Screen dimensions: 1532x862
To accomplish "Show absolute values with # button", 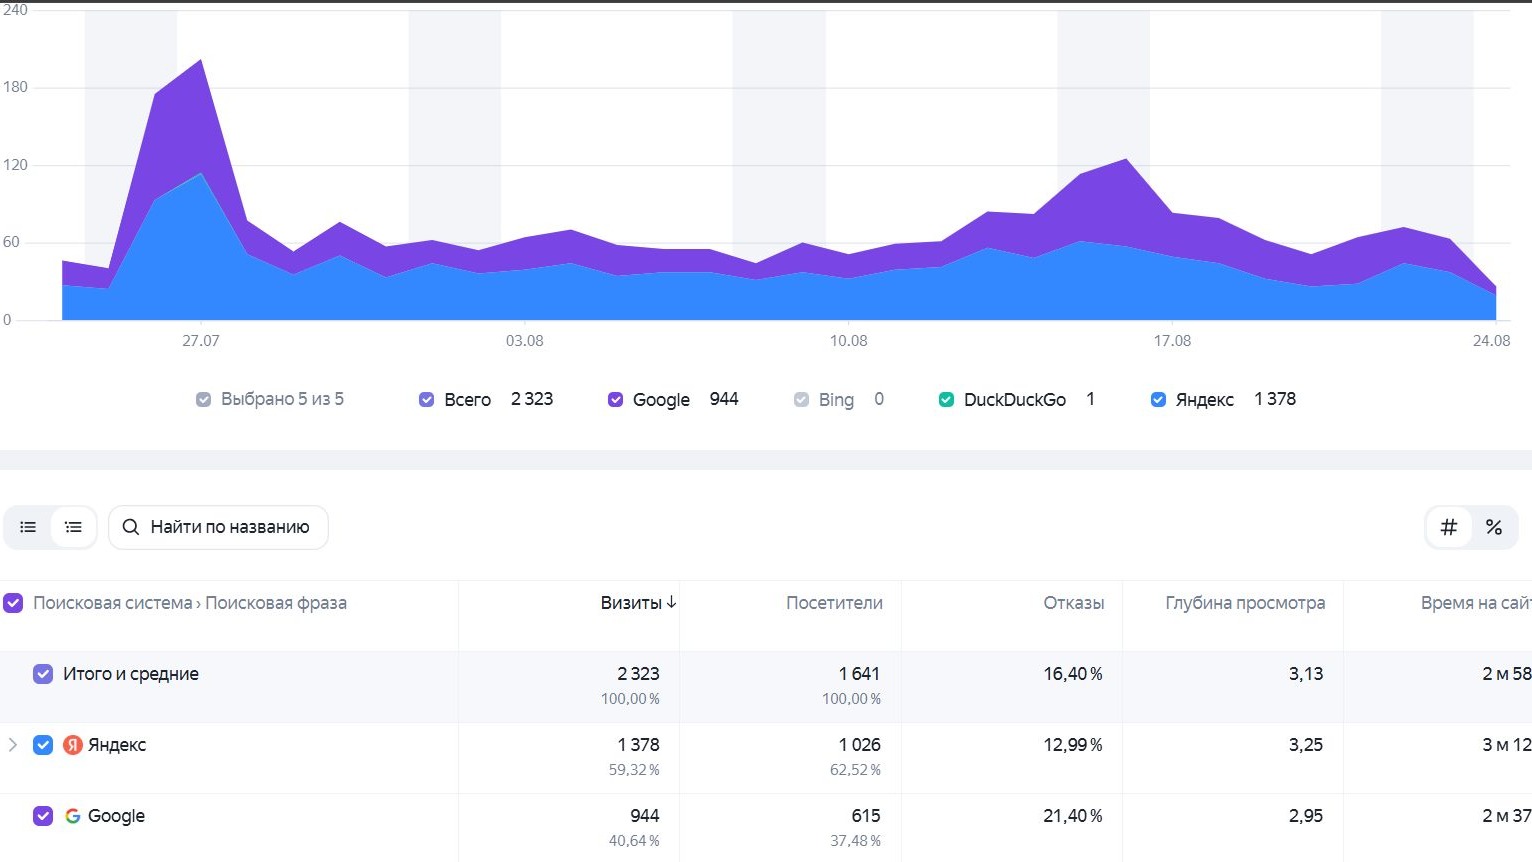I will click(1449, 527).
